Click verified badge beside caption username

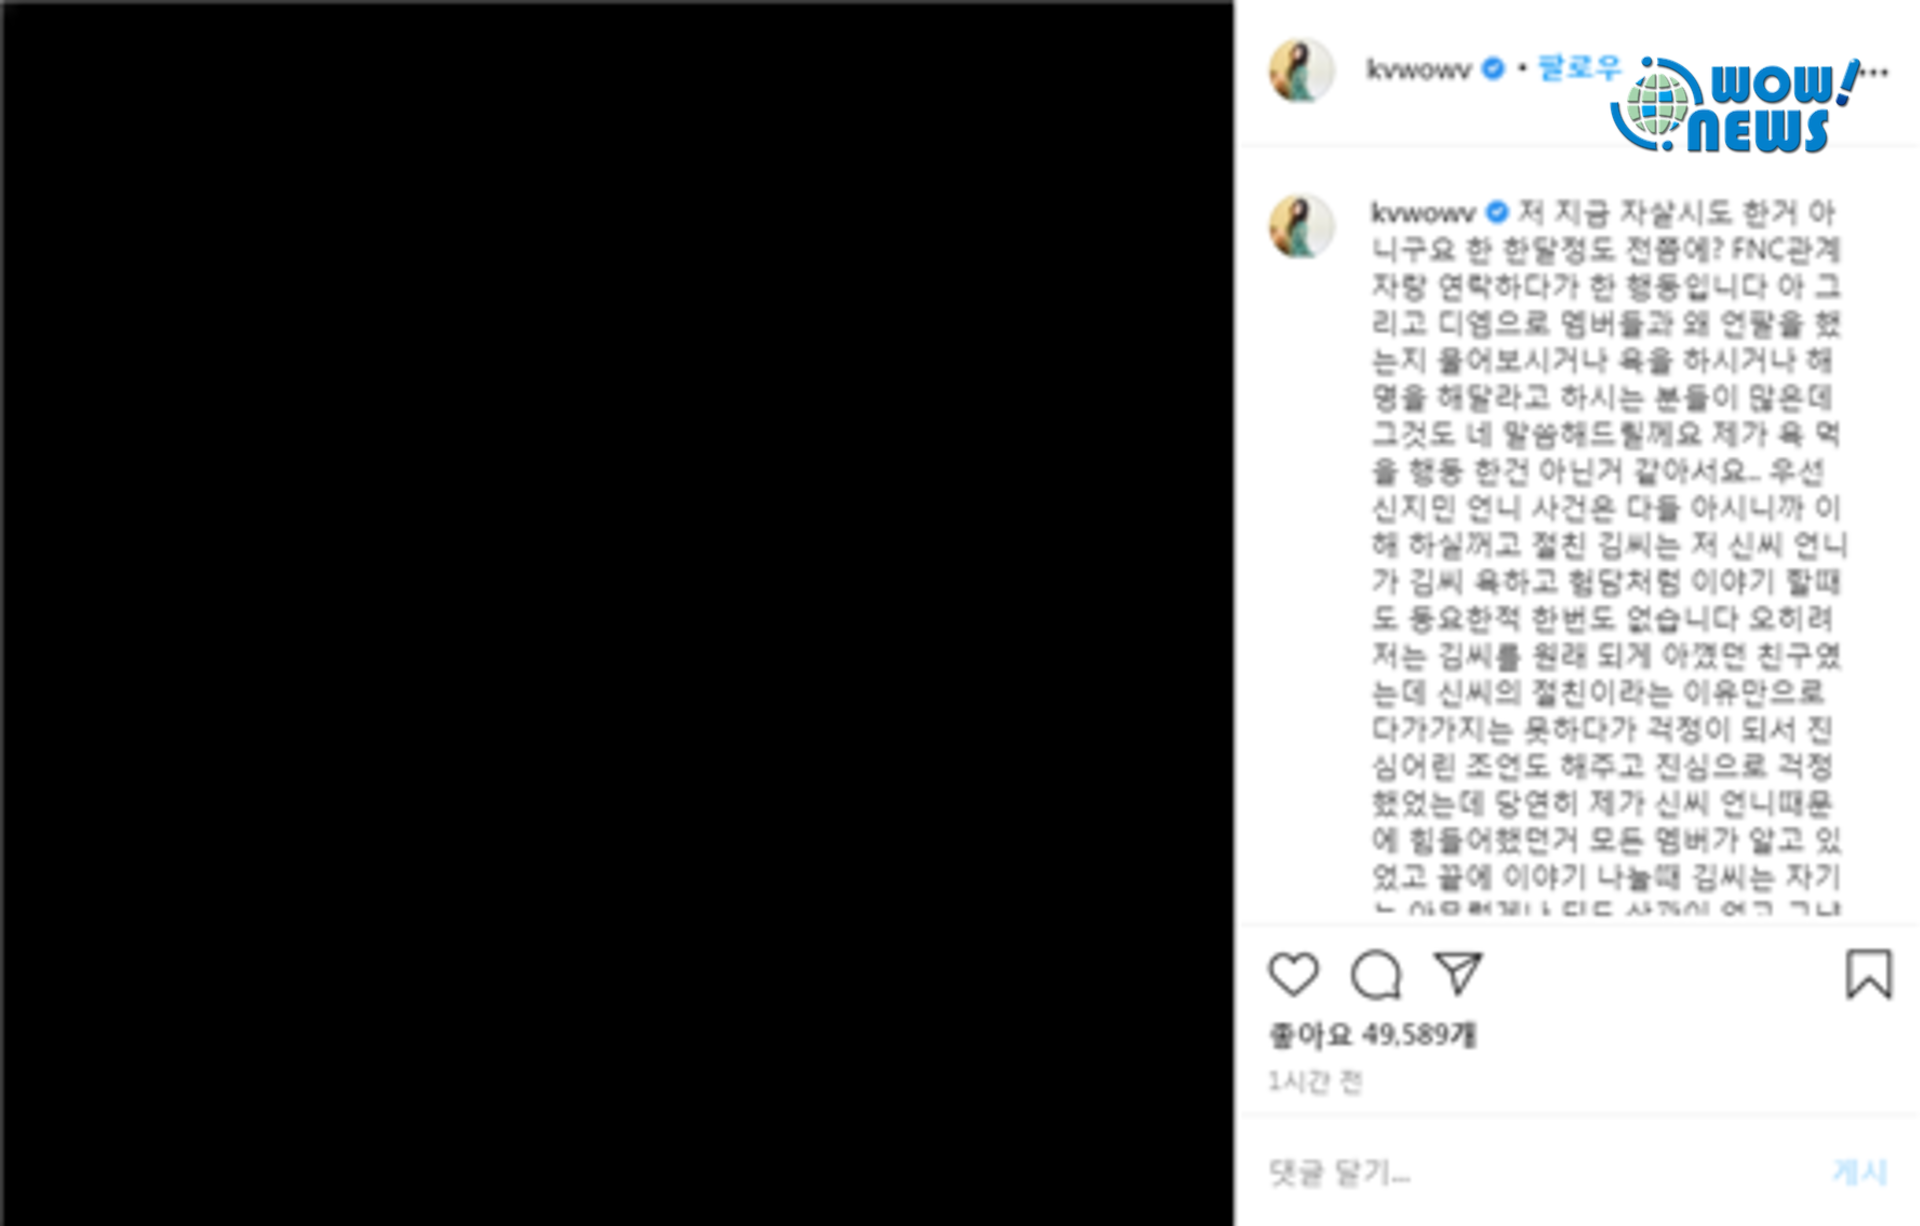[1497, 212]
